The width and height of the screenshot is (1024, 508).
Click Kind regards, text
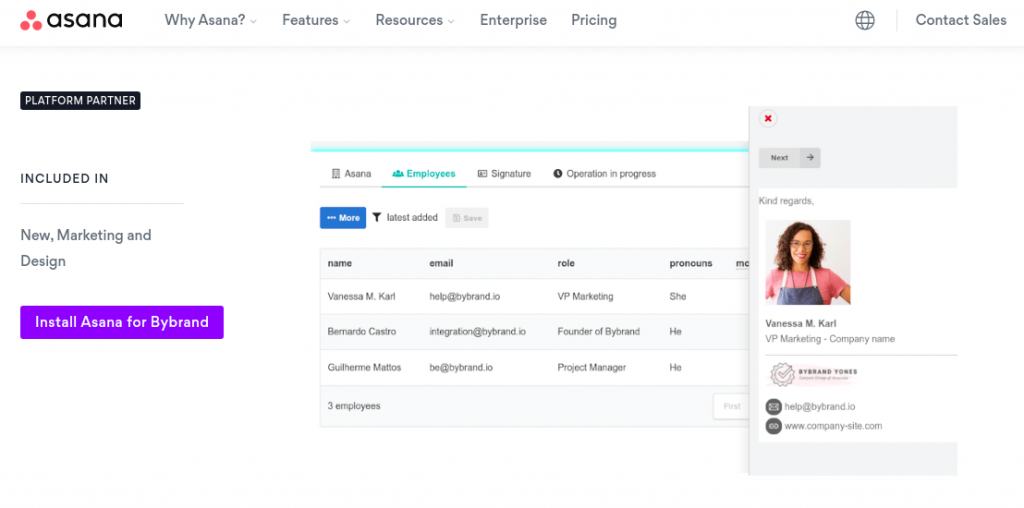pos(786,201)
